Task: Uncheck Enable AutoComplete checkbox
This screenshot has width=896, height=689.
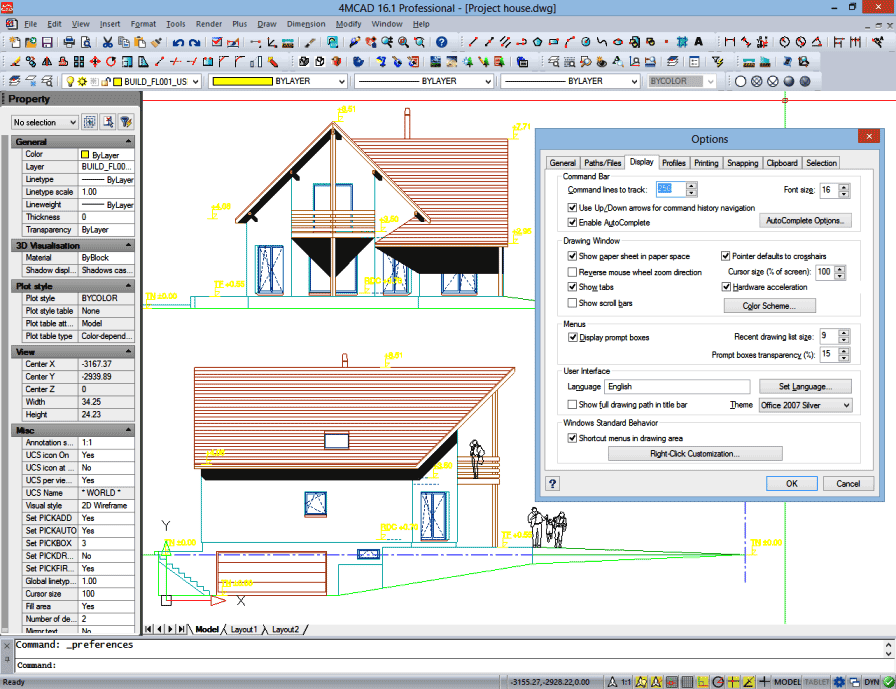Action: tap(572, 222)
